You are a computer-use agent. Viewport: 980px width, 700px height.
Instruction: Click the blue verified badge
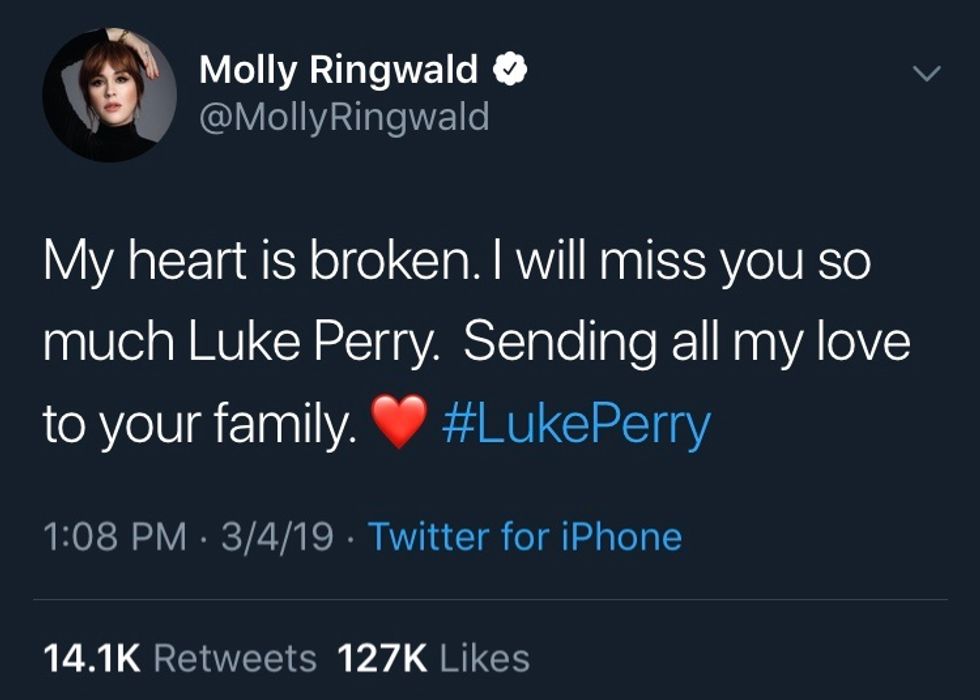coord(512,70)
